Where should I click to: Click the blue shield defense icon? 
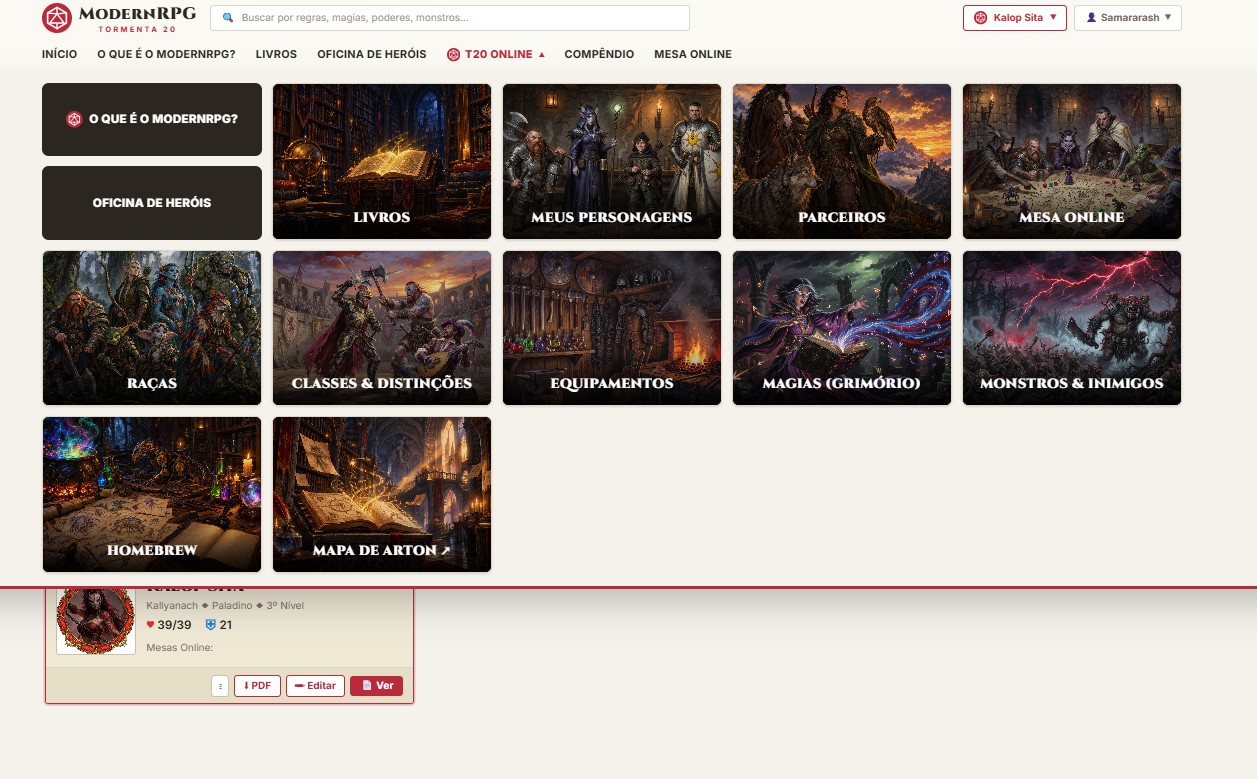click(x=210, y=625)
